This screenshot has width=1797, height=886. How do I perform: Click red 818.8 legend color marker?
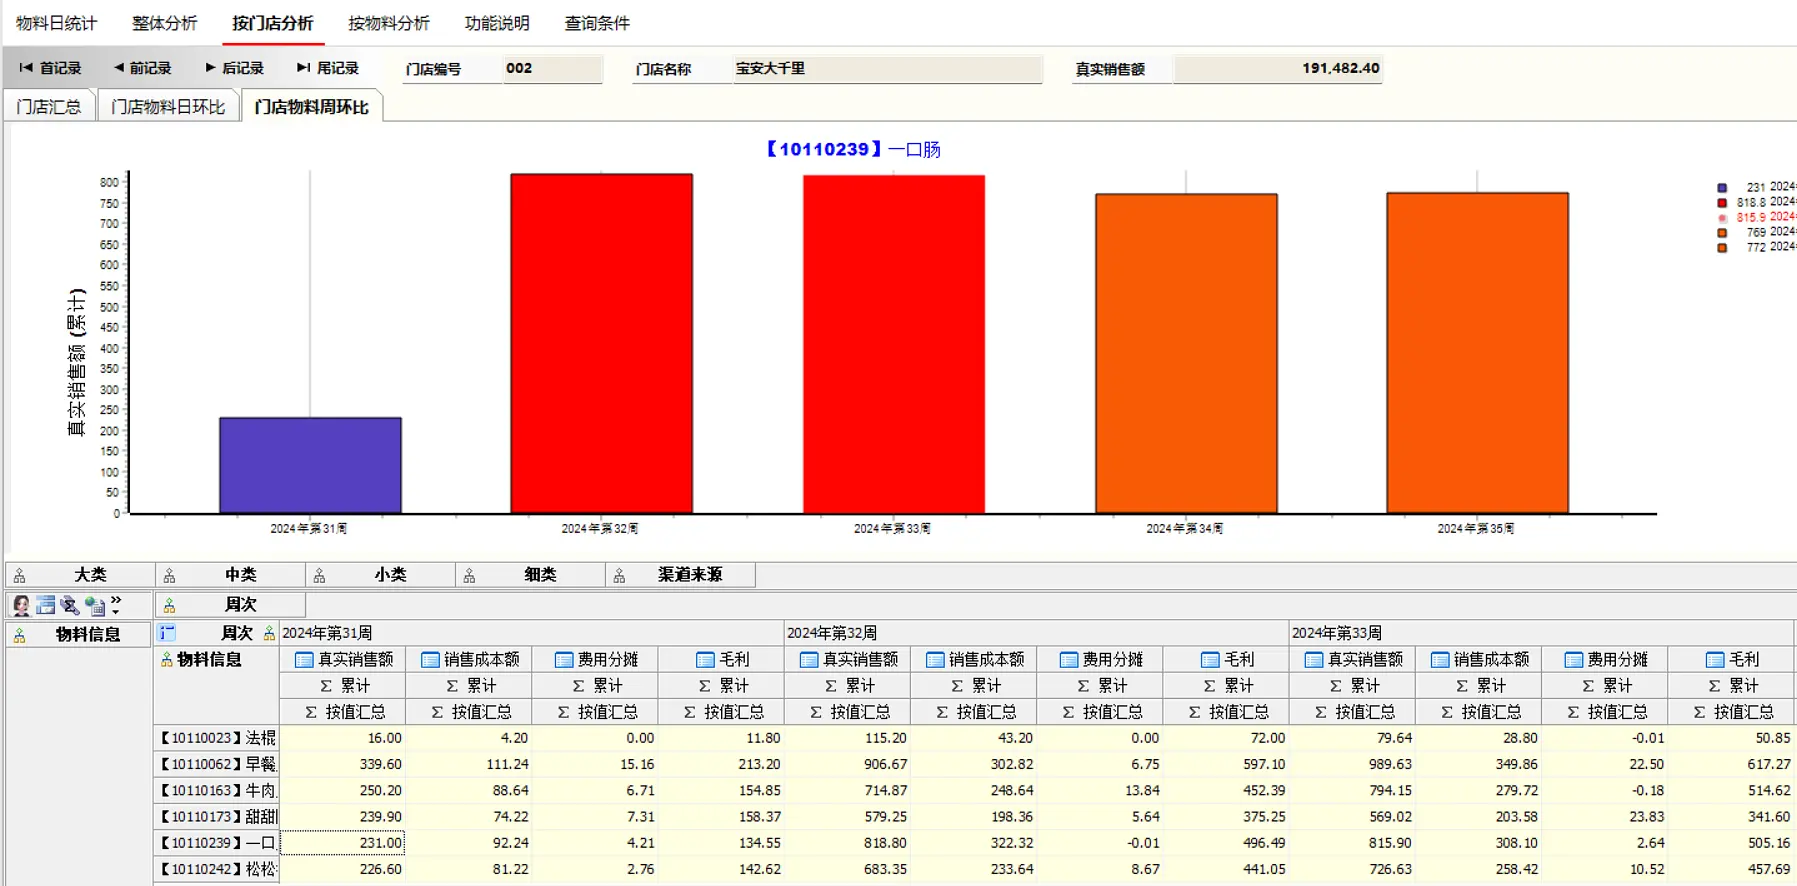point(1722,202)
